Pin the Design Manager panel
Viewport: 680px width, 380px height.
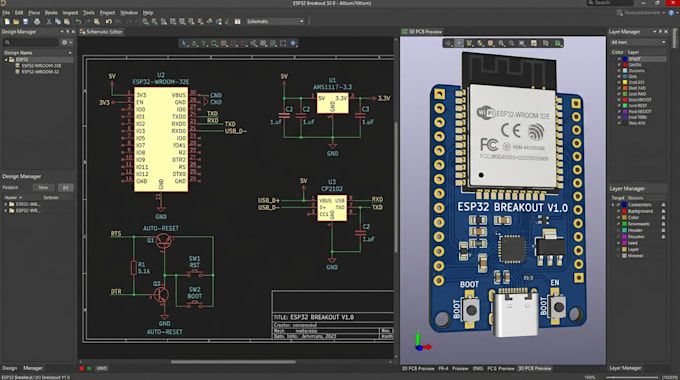tap(67, 32)
